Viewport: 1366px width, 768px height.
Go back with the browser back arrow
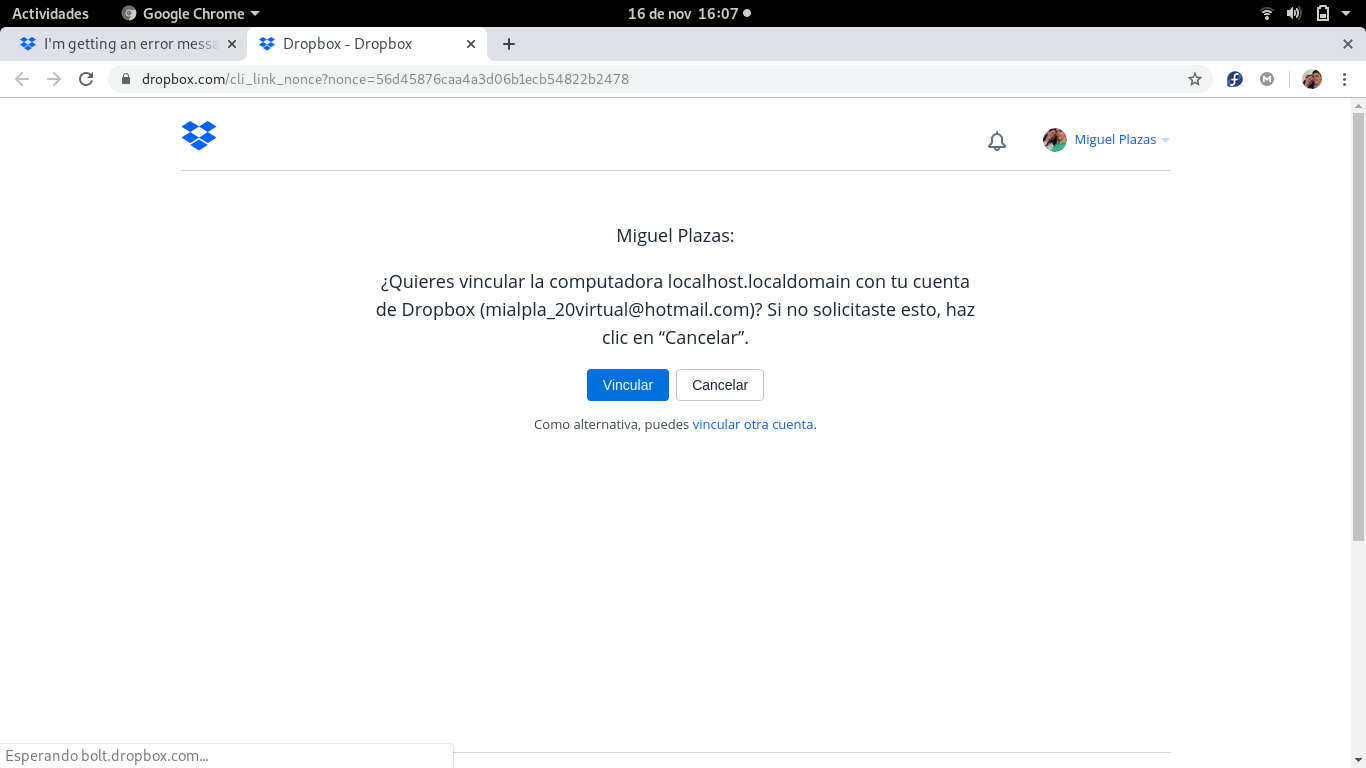point(22,79)
